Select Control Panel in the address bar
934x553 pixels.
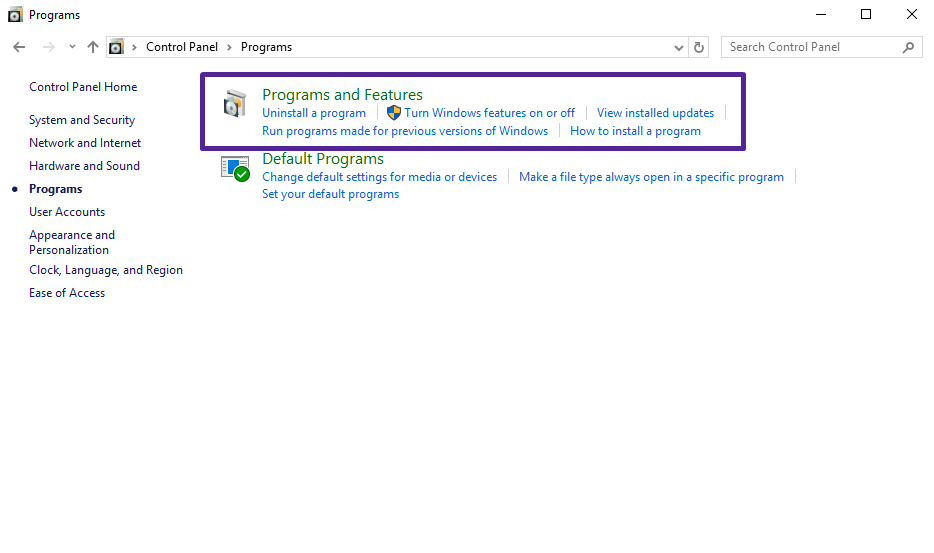(x=182, y=47)
